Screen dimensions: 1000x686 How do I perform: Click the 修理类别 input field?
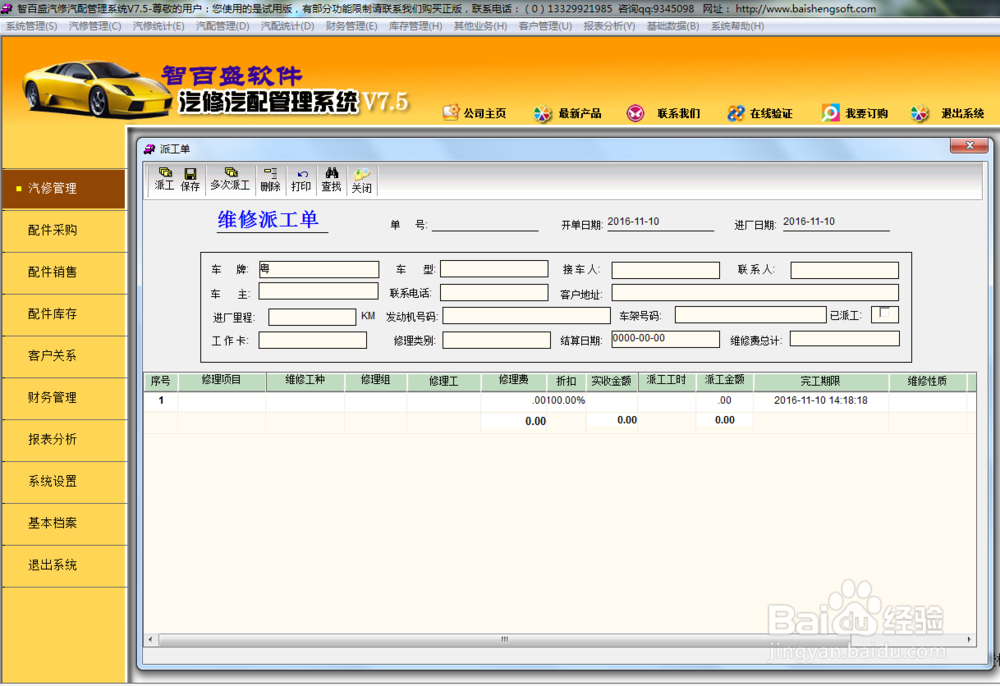[x=497, y=340]
